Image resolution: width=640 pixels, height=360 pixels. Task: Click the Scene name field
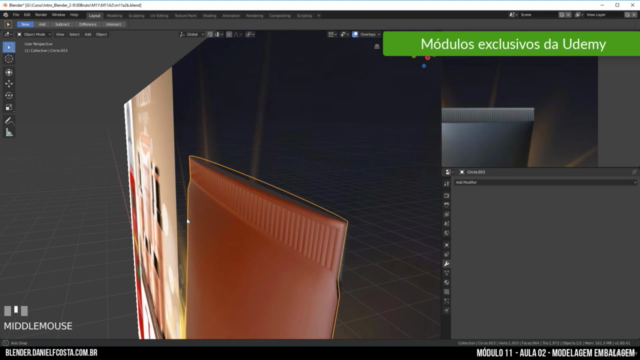point(538,15)
